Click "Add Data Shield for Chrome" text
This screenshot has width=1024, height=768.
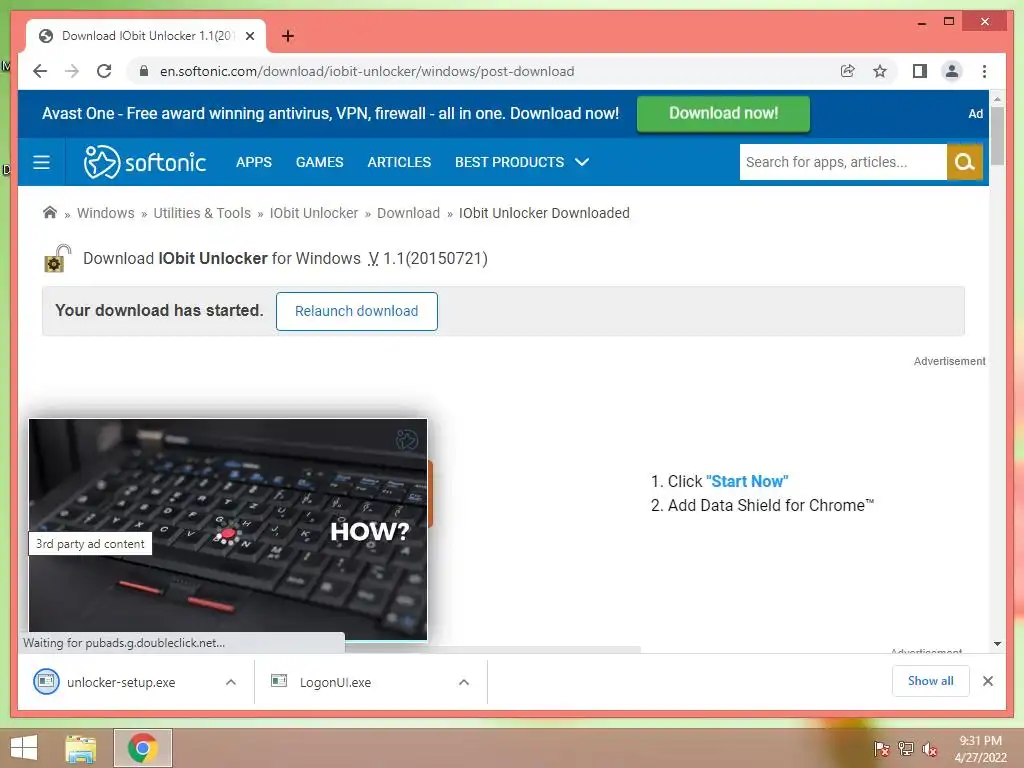771,505
